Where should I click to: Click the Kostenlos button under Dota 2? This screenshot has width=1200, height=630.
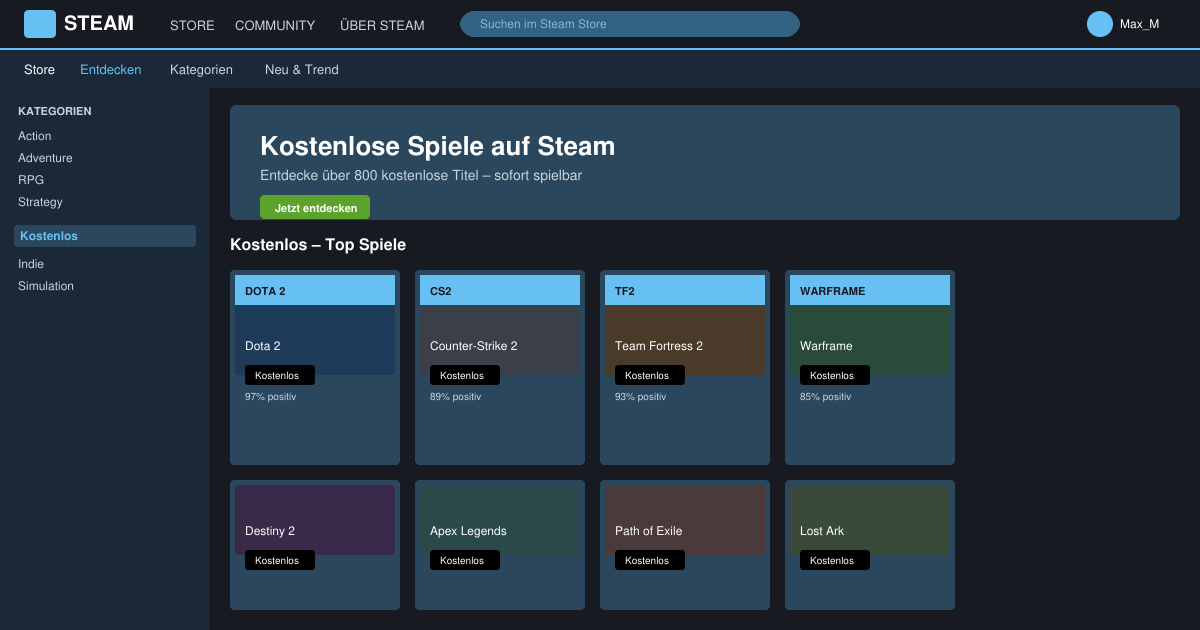coord(280,375)
